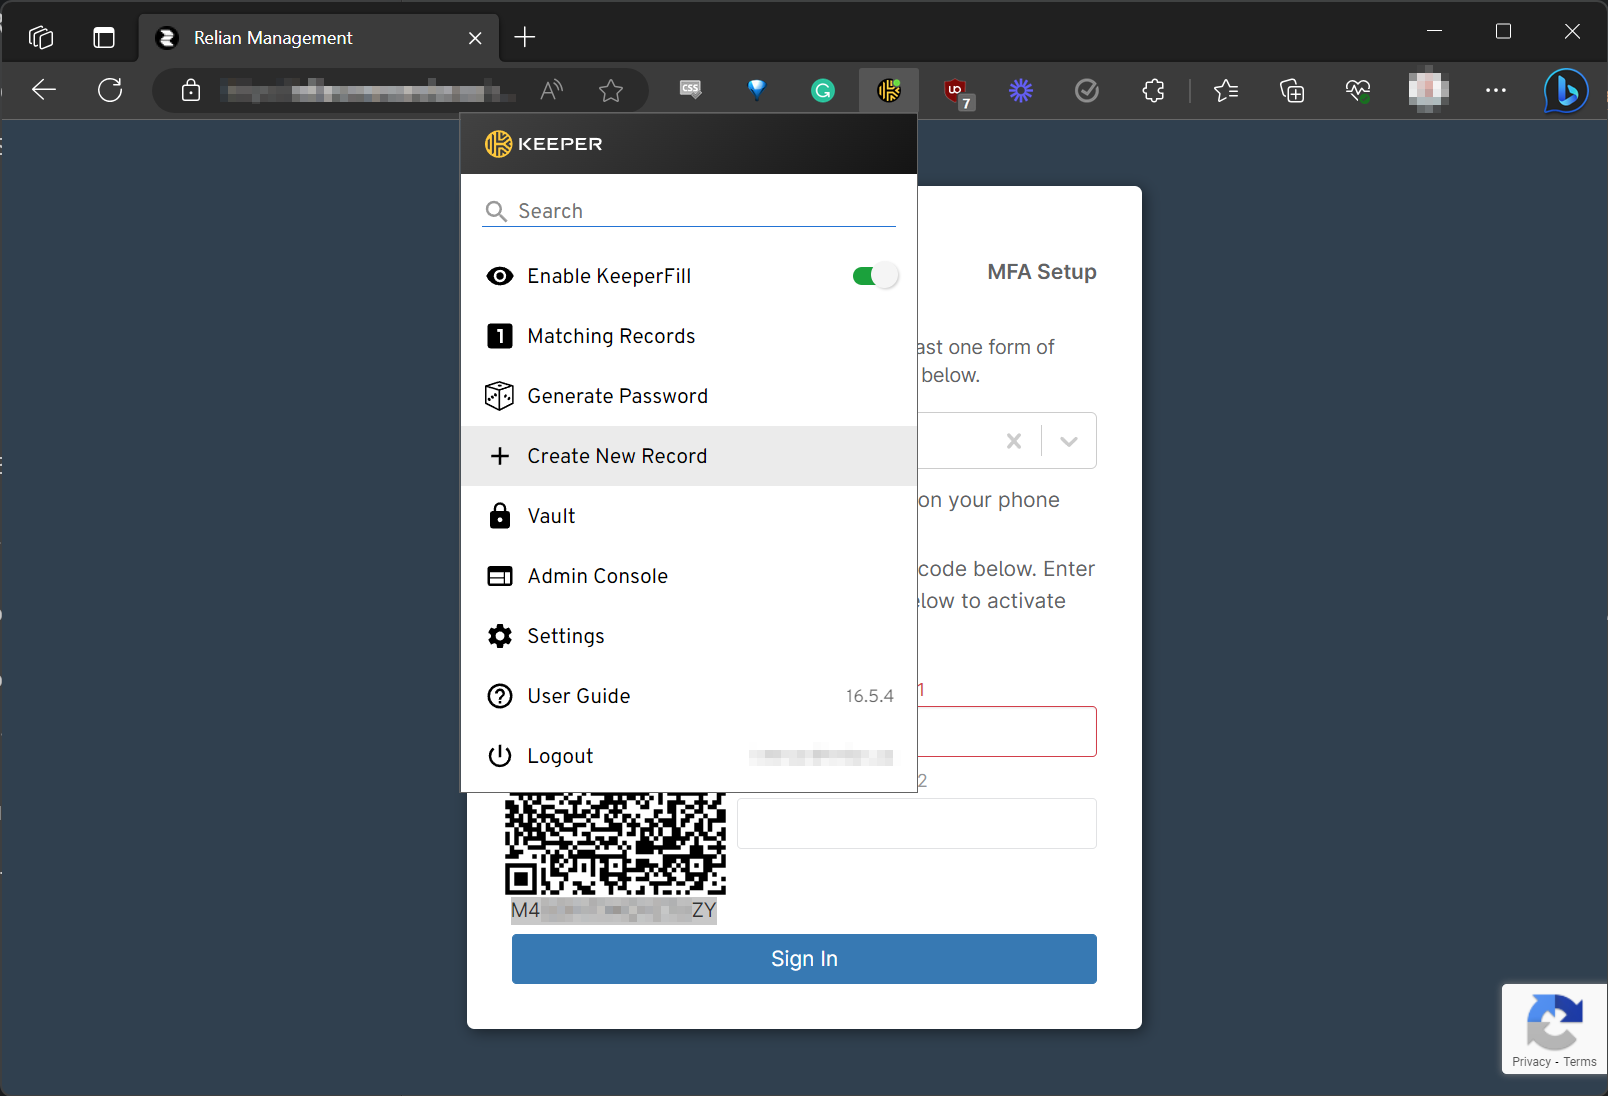This screenshot has height=1096, width=1608.
Task: Toggle the Enable KeeperFill switch
Action: click(875, 276)
